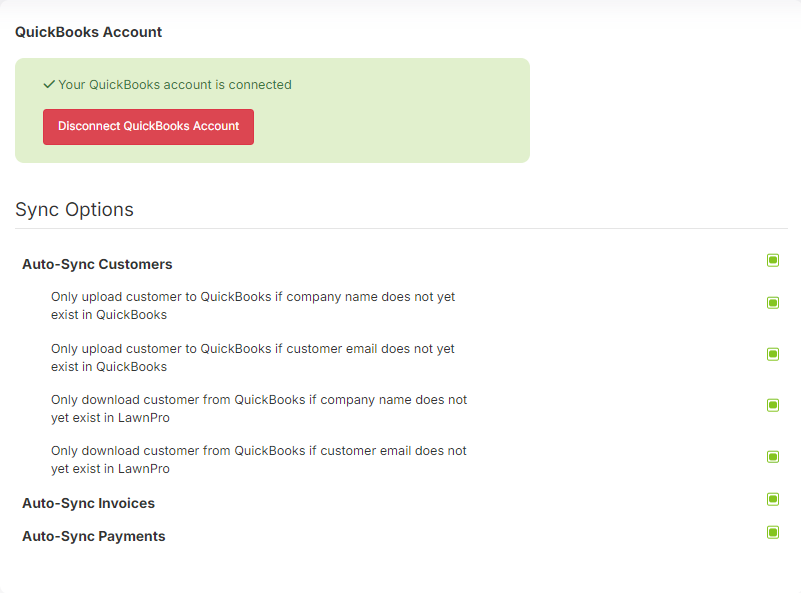
Task: Click the green toggle for Auto-Sync Customers
Action: point(772,260)
